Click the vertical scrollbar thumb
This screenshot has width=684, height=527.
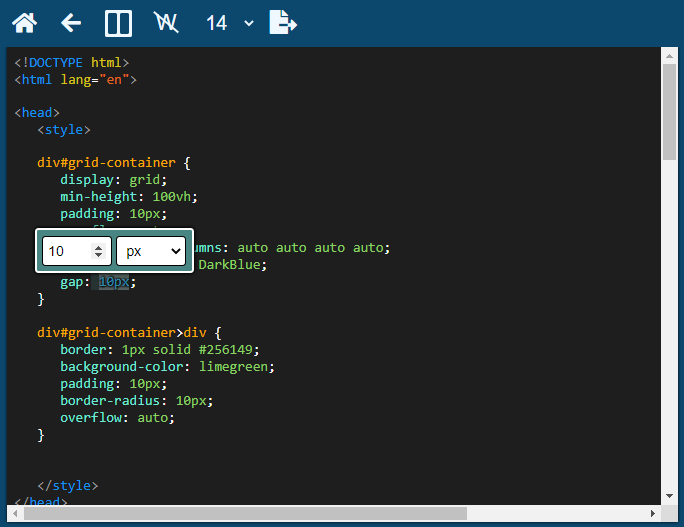(x=669, y=112)
